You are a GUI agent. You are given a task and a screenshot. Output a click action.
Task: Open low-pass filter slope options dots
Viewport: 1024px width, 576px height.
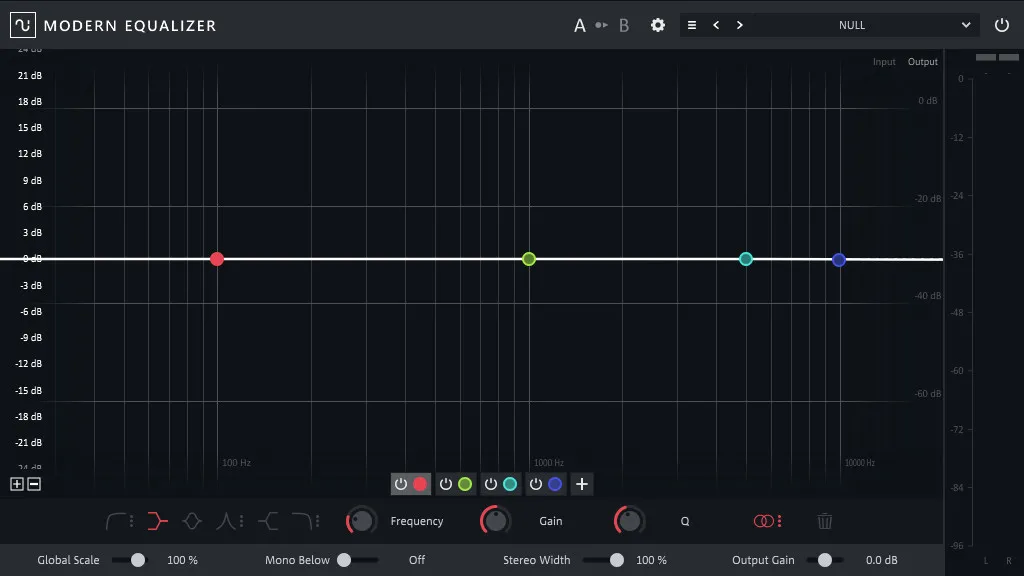coord(317,521)
